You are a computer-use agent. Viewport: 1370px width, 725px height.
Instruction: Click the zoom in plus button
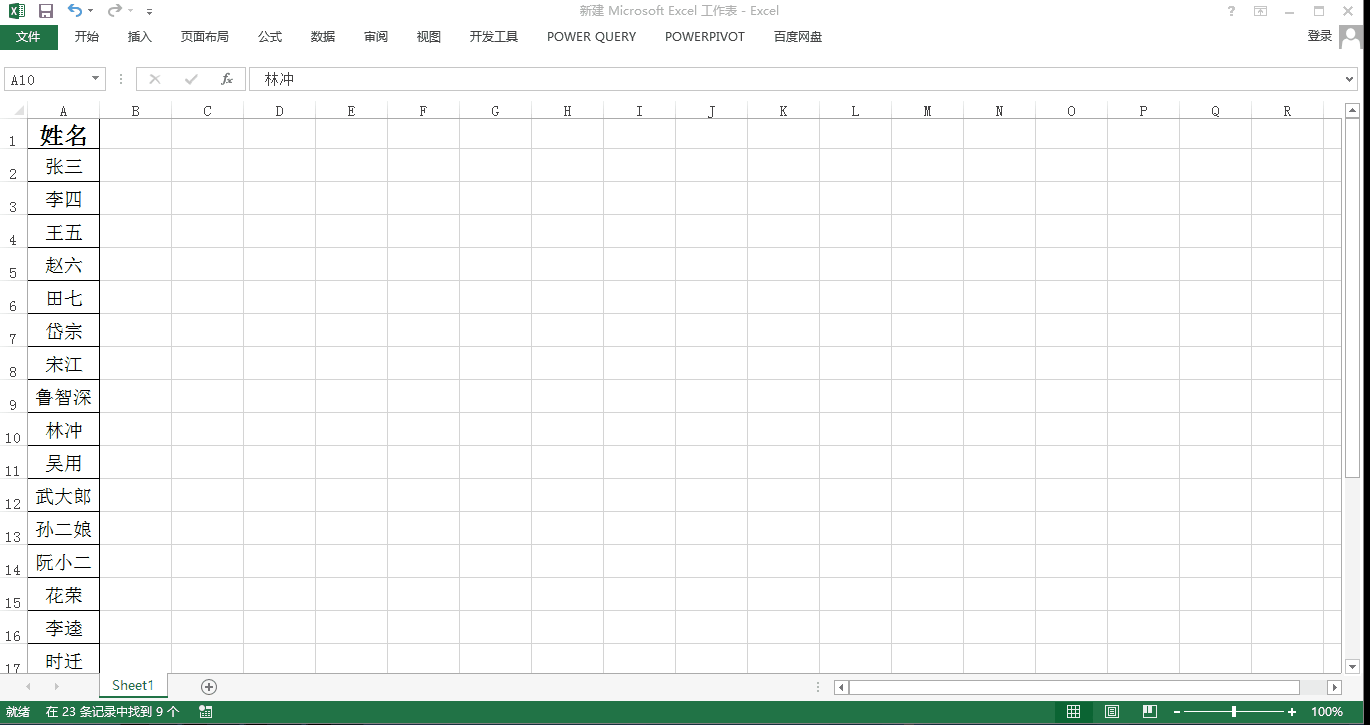coord(1292,712)
